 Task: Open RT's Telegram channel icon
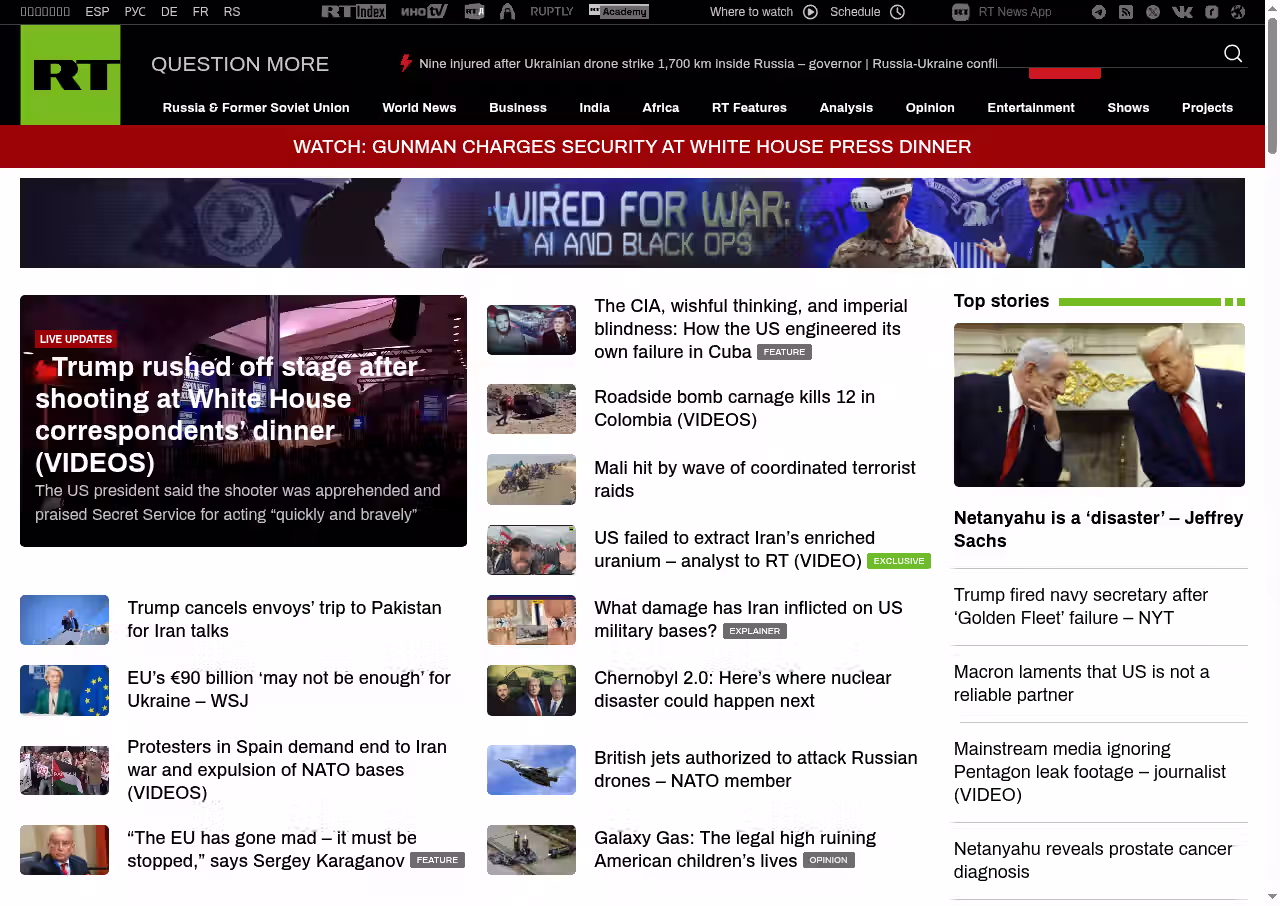(1099, 12)
